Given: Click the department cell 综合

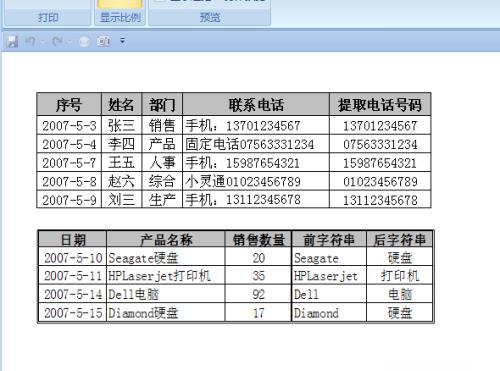Looking at the screenshot, I should (162, 181).
